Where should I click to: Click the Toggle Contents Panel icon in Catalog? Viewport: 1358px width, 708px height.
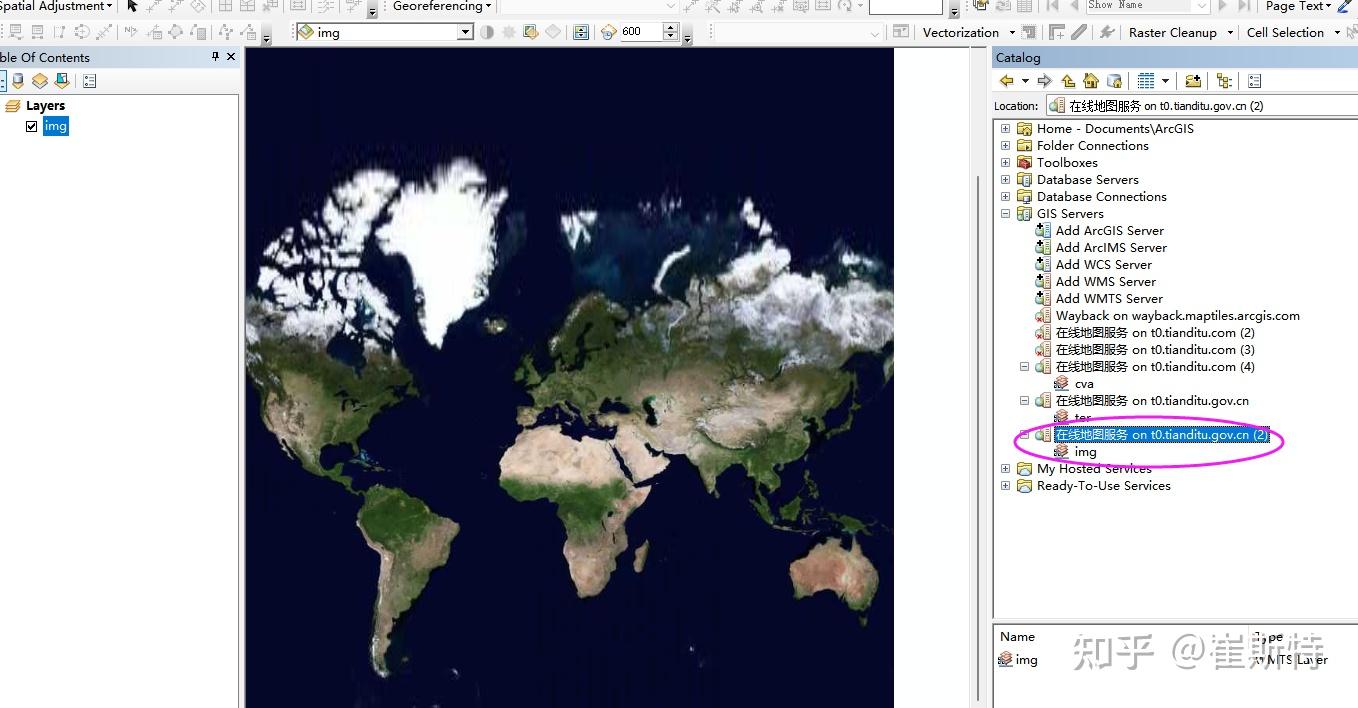pos(1254,80)
